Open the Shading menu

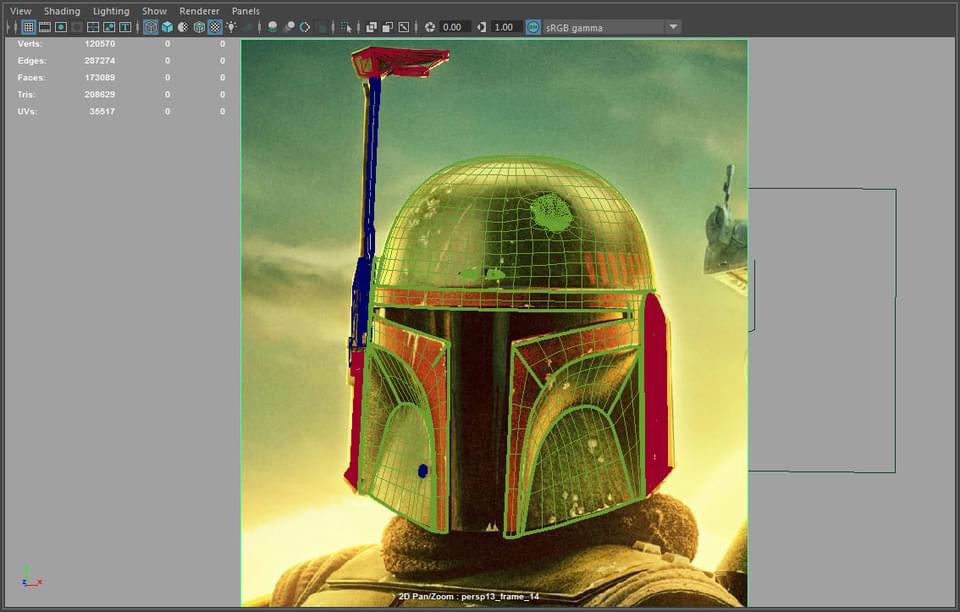(x=62, y=11)
